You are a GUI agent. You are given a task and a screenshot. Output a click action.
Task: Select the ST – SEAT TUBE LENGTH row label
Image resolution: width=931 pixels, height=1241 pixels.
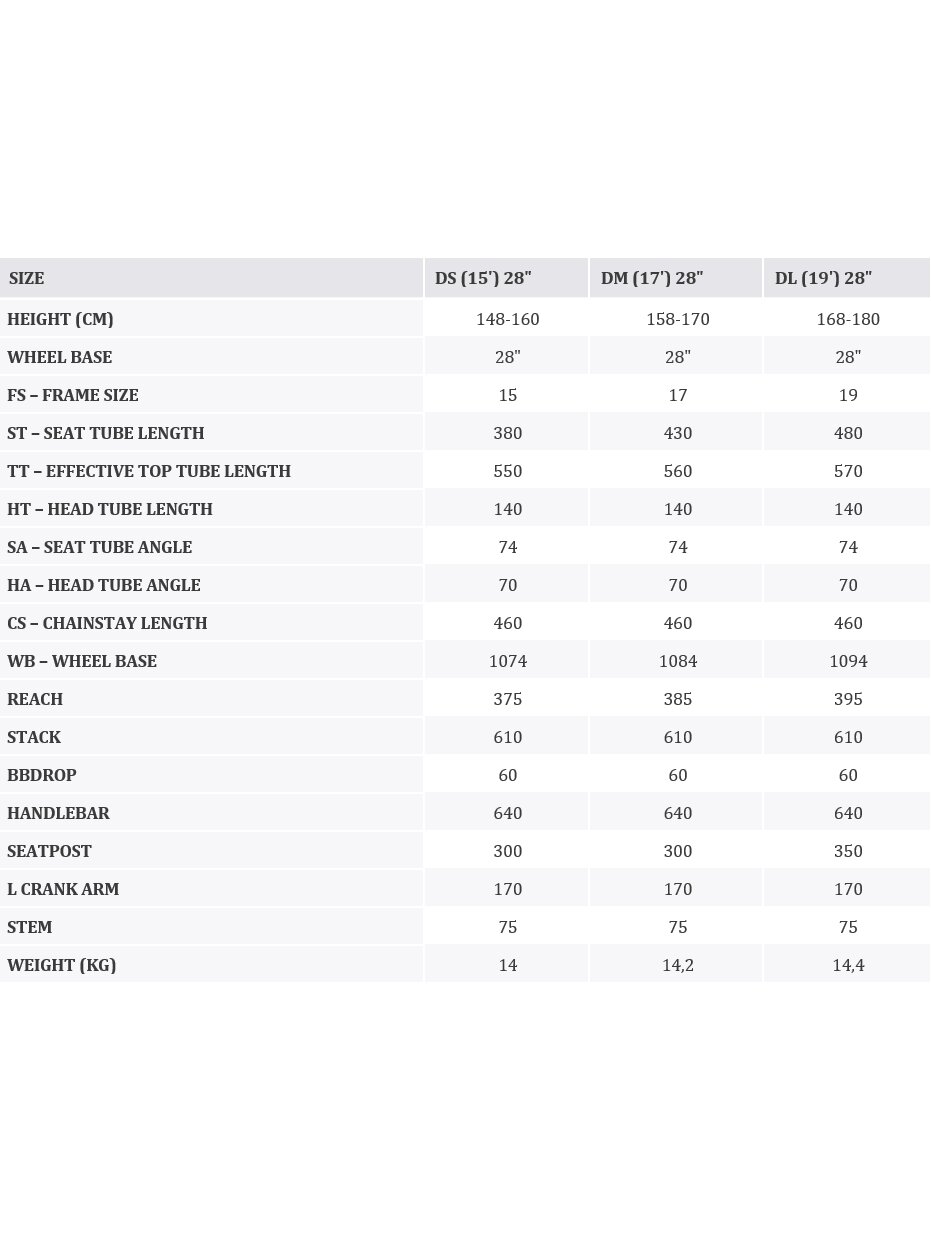click(105, 433)
